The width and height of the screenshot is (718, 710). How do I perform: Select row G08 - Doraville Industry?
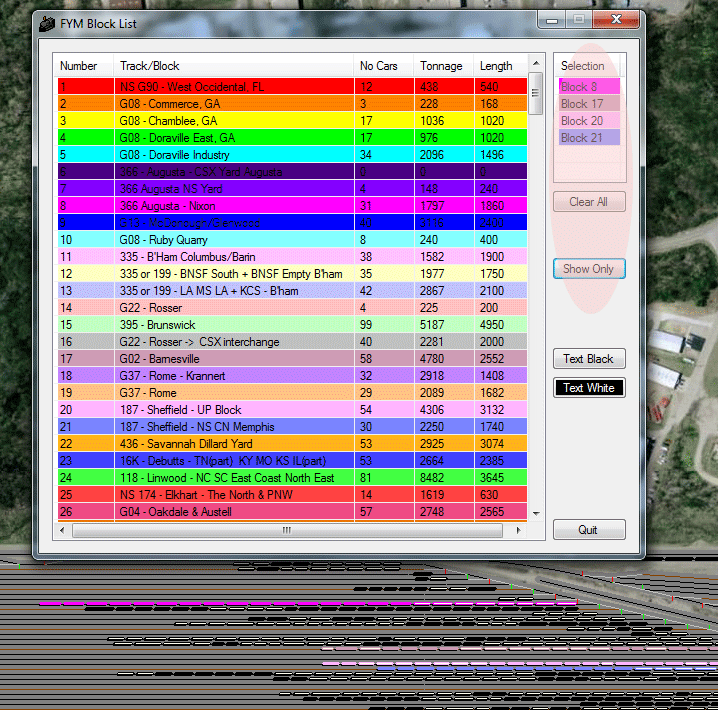(292, 155)
